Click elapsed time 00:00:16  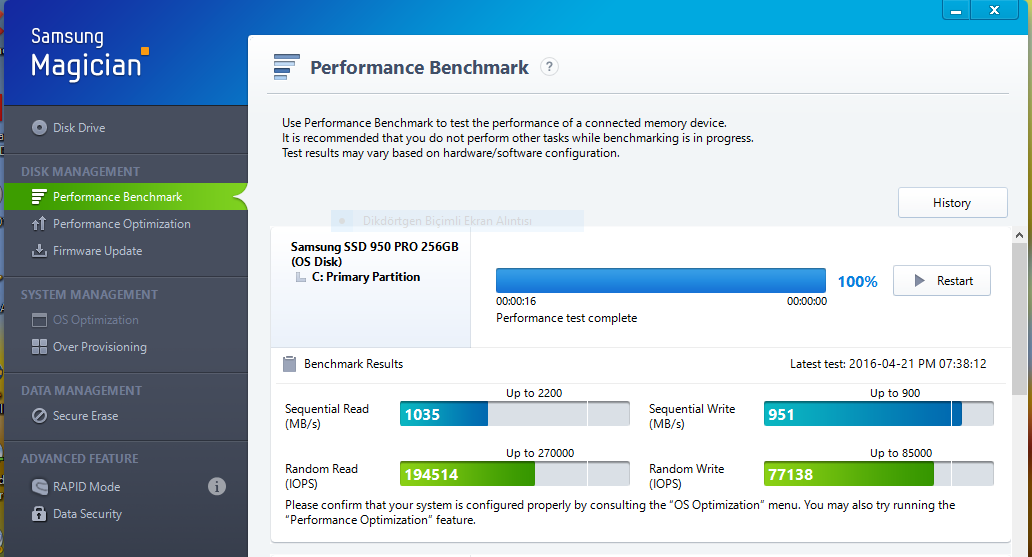click(516, 302)
